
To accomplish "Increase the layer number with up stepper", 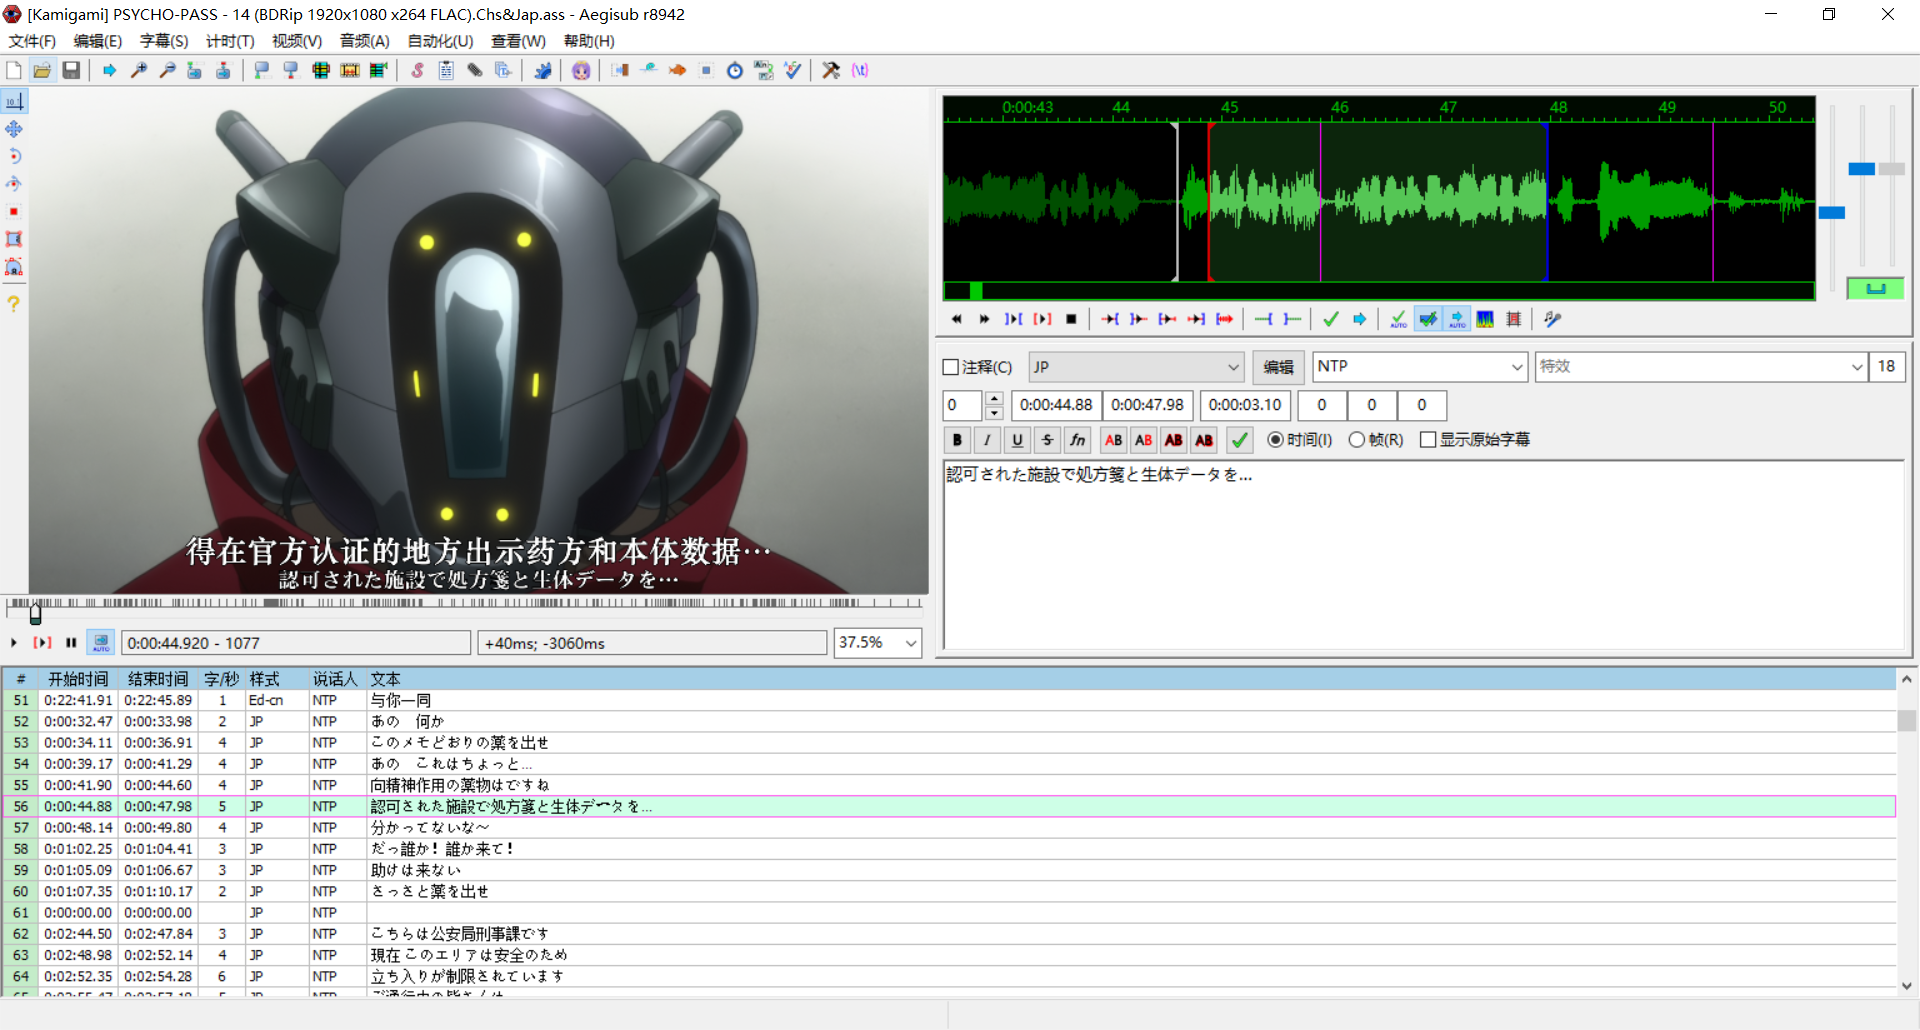I will [994, 399].
